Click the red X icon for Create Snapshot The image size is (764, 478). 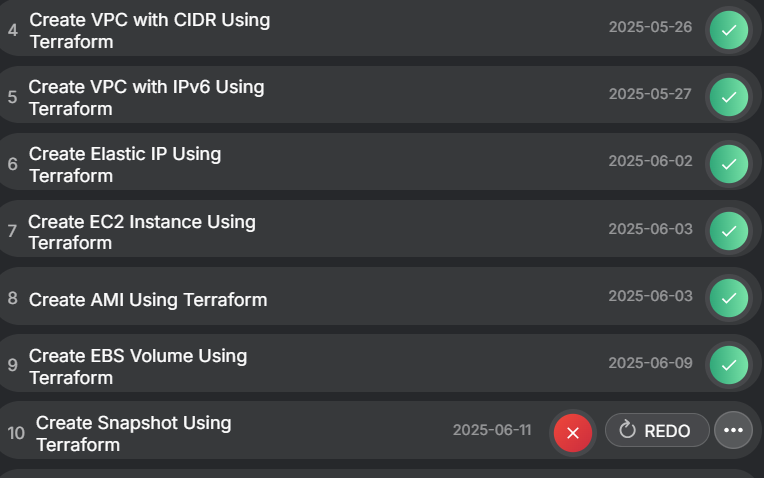[x=573, y=432]
